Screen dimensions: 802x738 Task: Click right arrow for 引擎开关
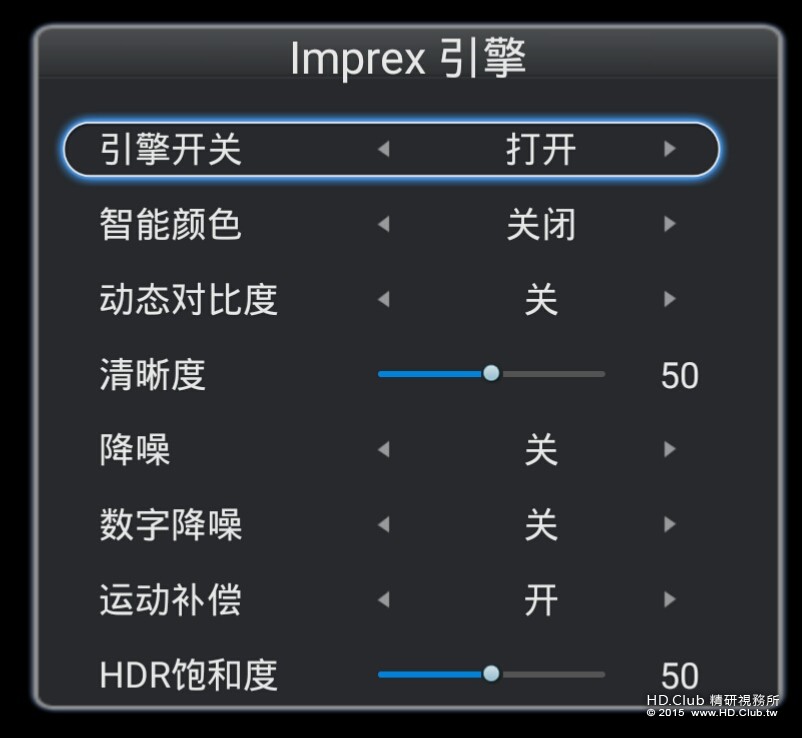click(669, 150)
